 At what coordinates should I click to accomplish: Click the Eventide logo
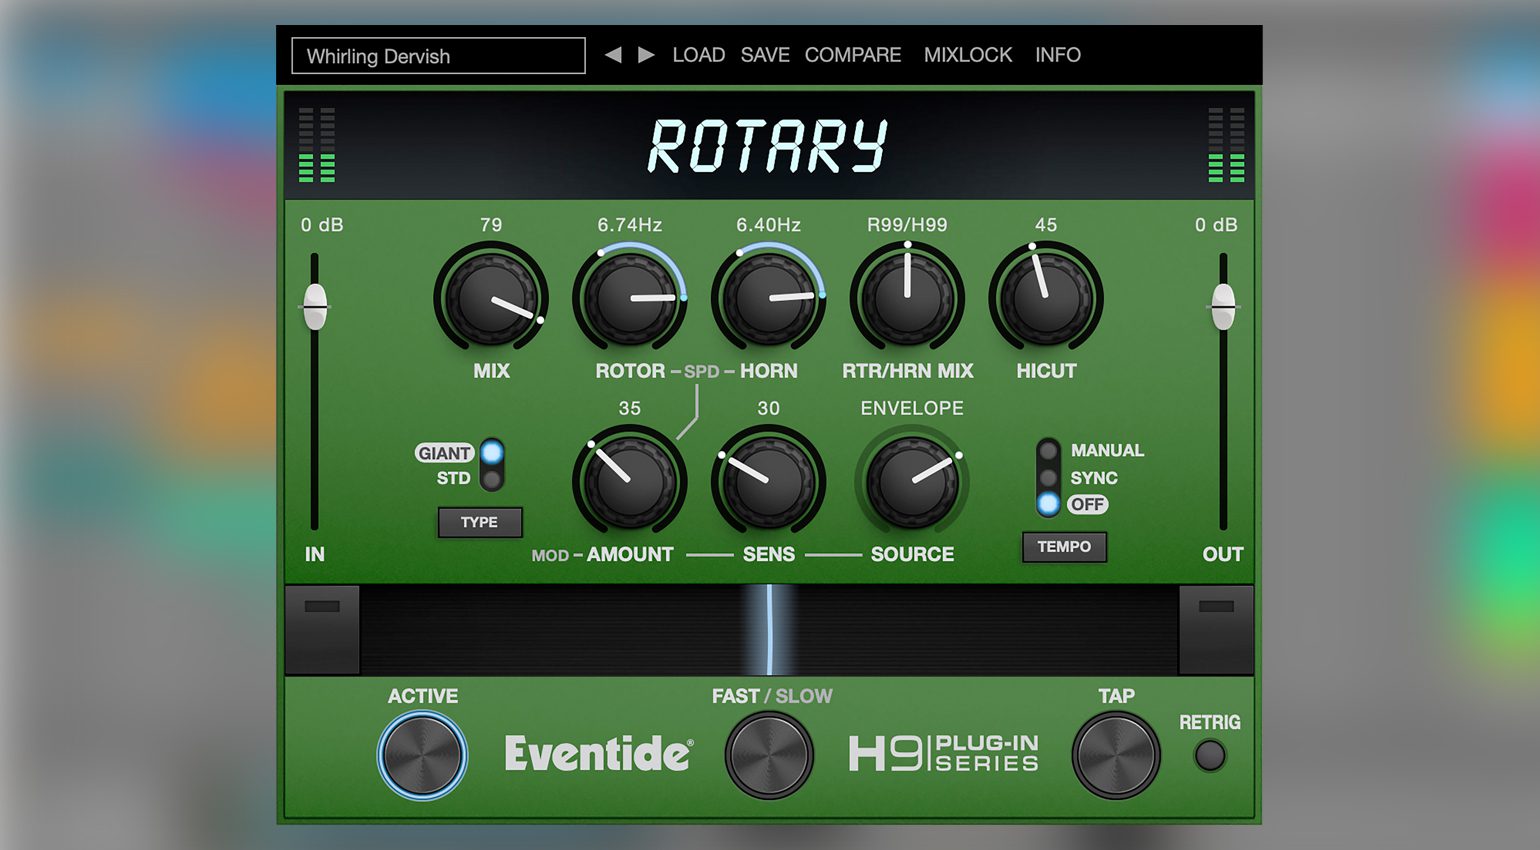tap(598, 754)
